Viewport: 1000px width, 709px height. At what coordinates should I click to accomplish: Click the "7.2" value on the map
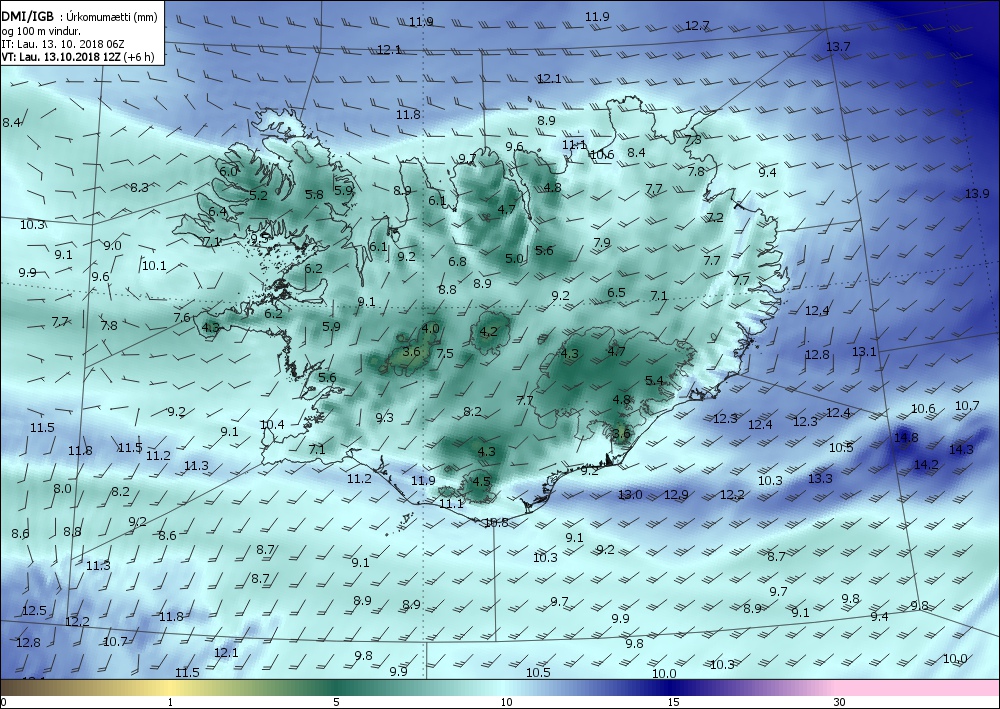click(715, 217)
